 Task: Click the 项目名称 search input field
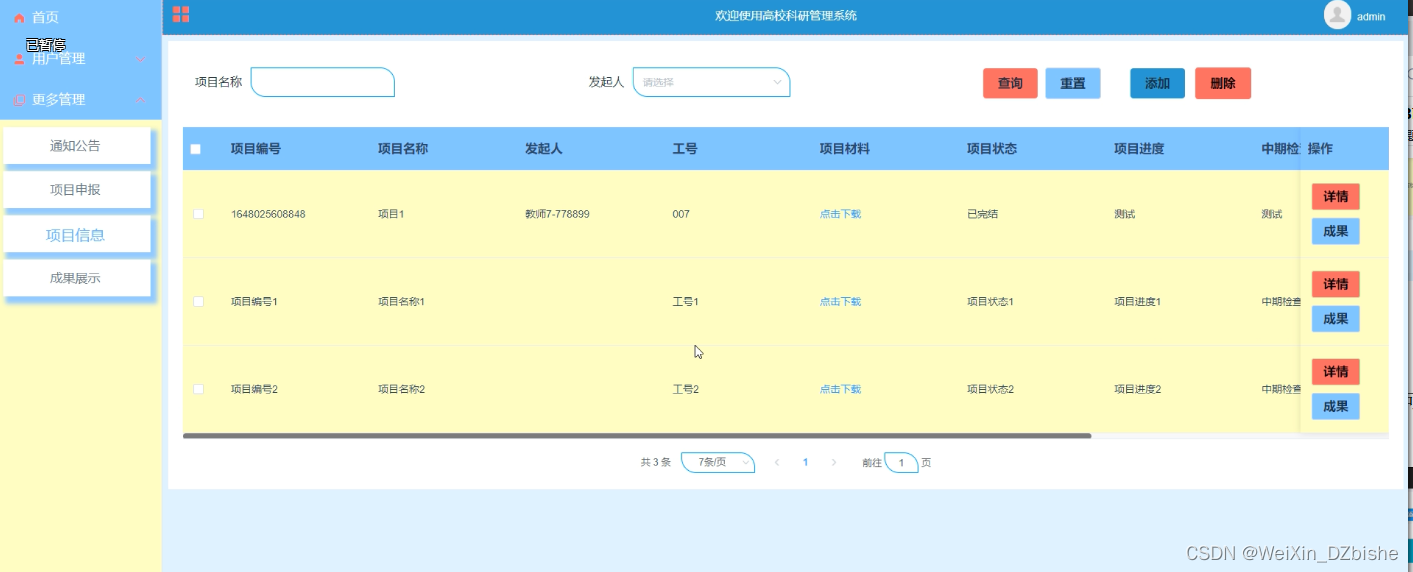323,82
